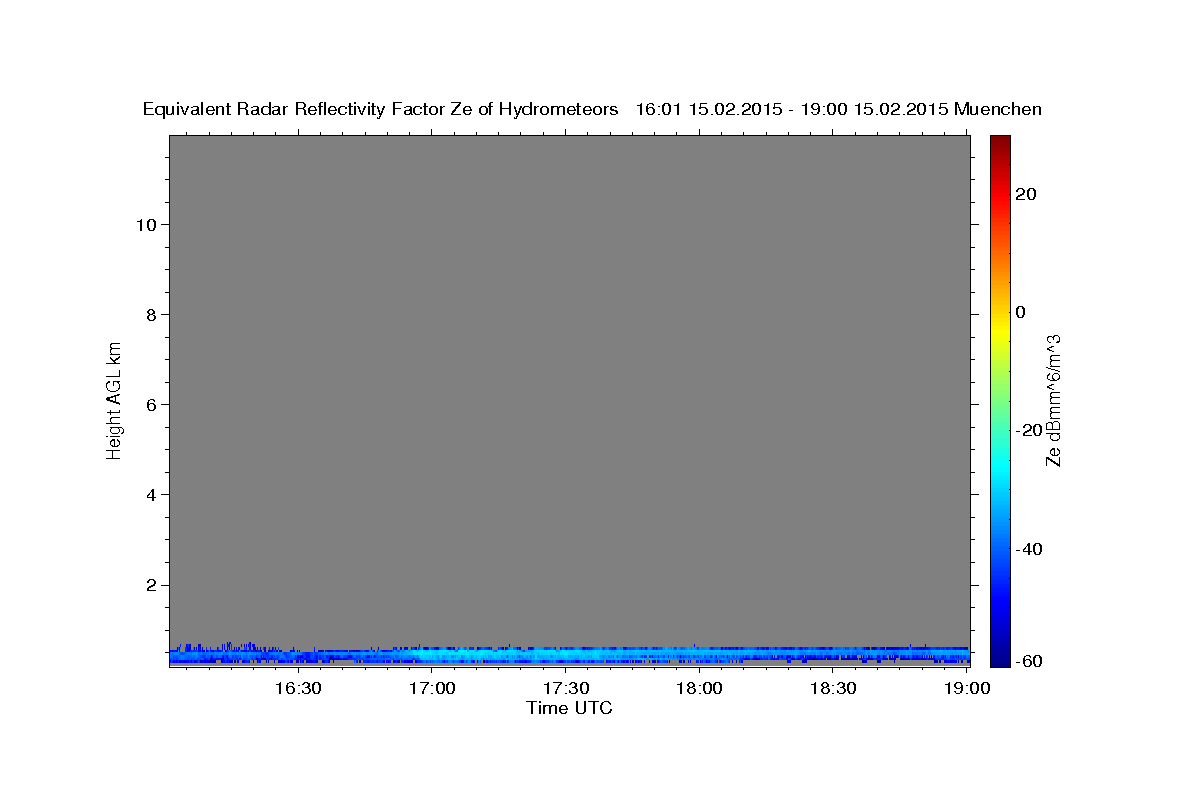The image size is (1200, 800).
Task: Click the '17:00' time tick label
Action: click(x=432, y=689)
